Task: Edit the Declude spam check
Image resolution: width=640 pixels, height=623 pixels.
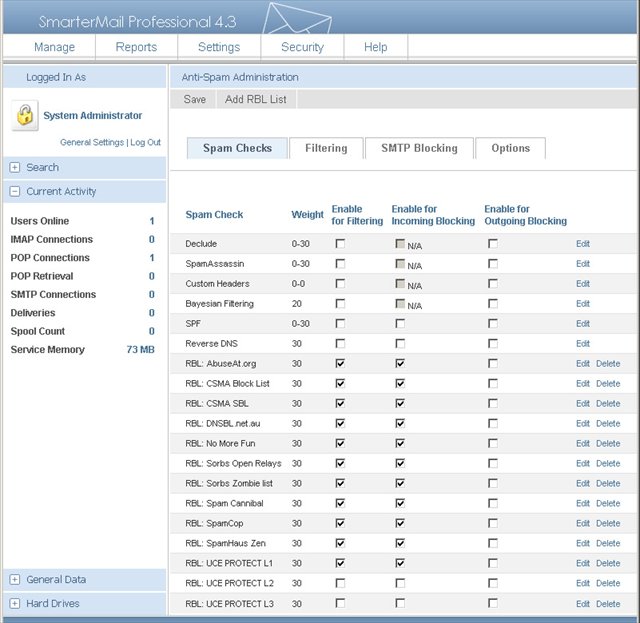Action: click(x=583, y=244)
